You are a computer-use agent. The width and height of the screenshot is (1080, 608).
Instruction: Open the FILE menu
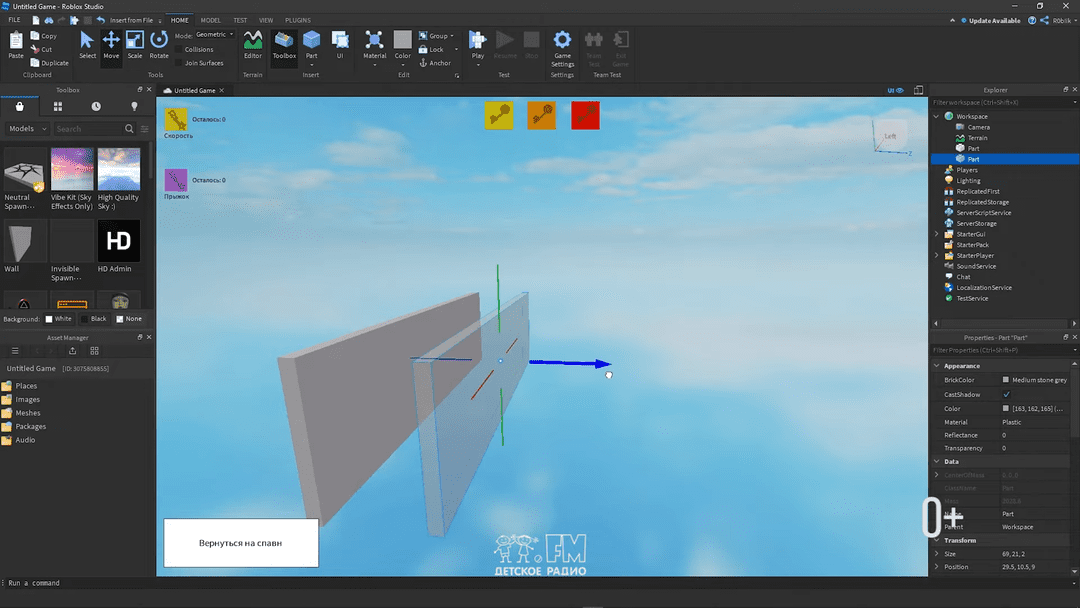pos(14,20)
